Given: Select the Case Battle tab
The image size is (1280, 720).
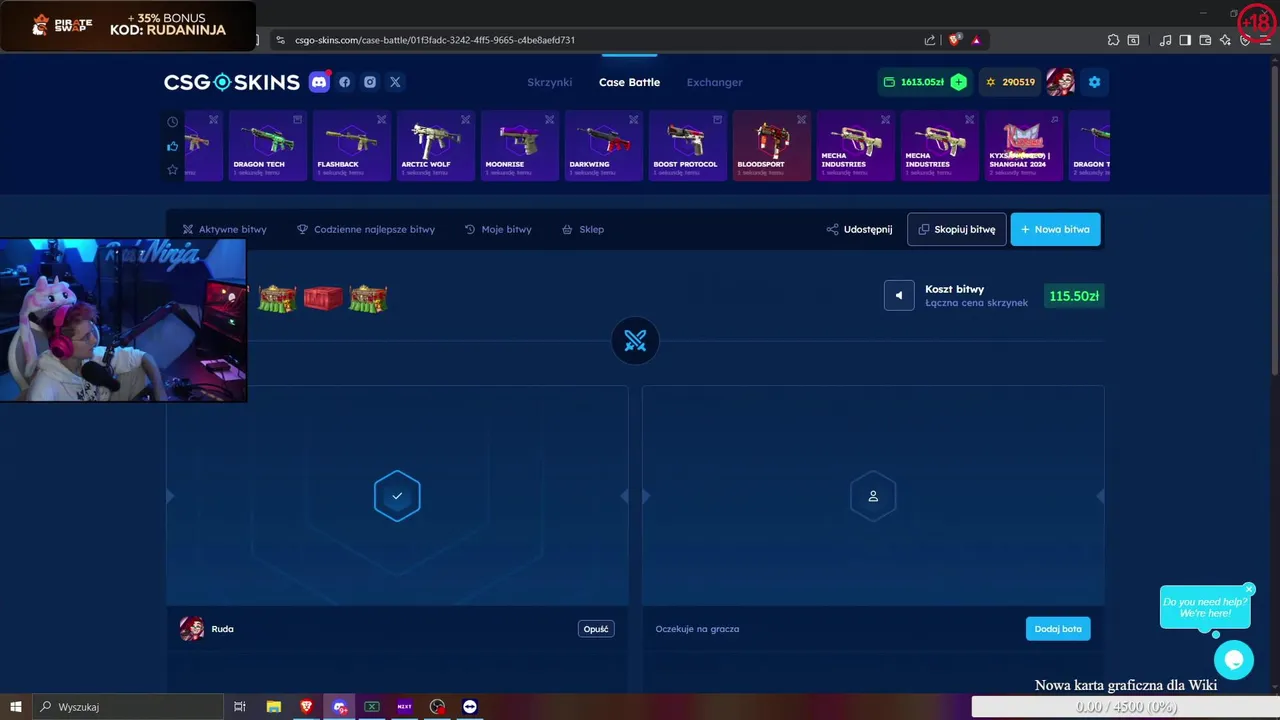Looking at the screenshot, I should pyautogui.click(x=629, y=82).
